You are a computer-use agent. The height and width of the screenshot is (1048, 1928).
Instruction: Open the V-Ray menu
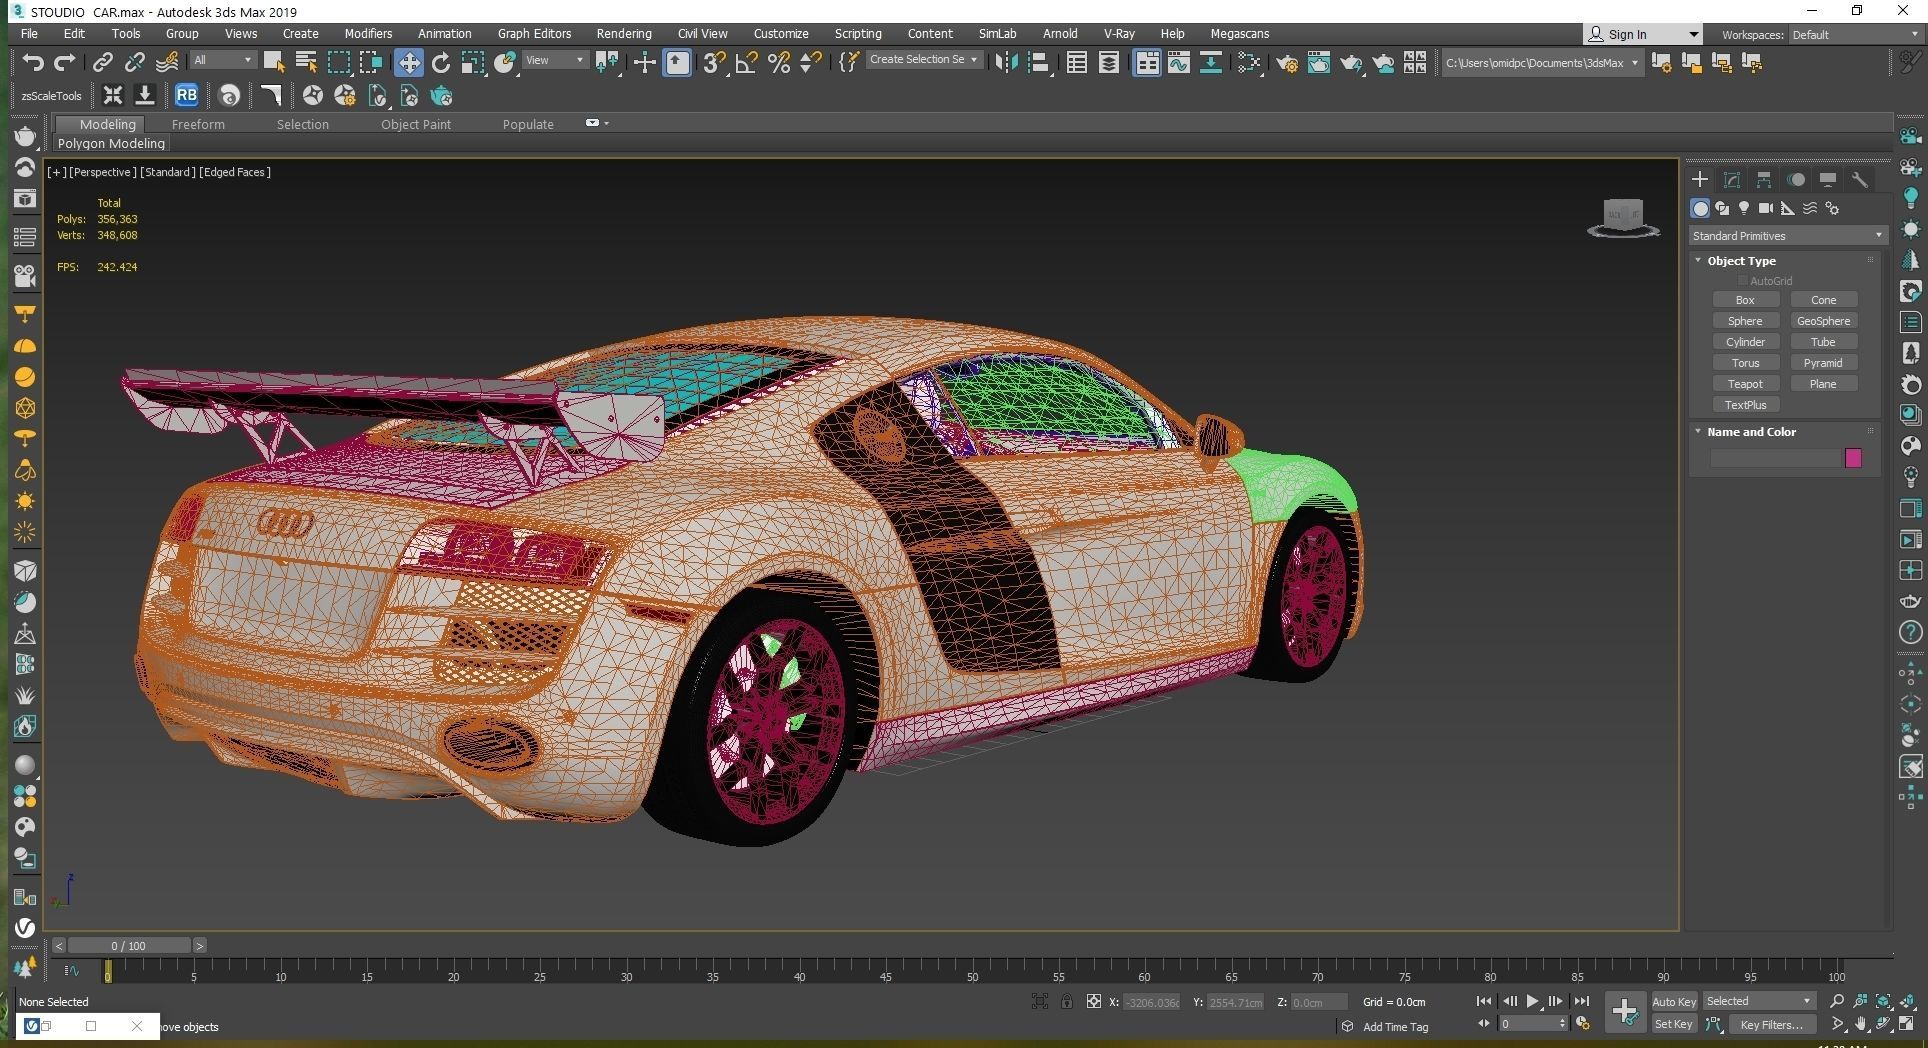pos(1119,33)
